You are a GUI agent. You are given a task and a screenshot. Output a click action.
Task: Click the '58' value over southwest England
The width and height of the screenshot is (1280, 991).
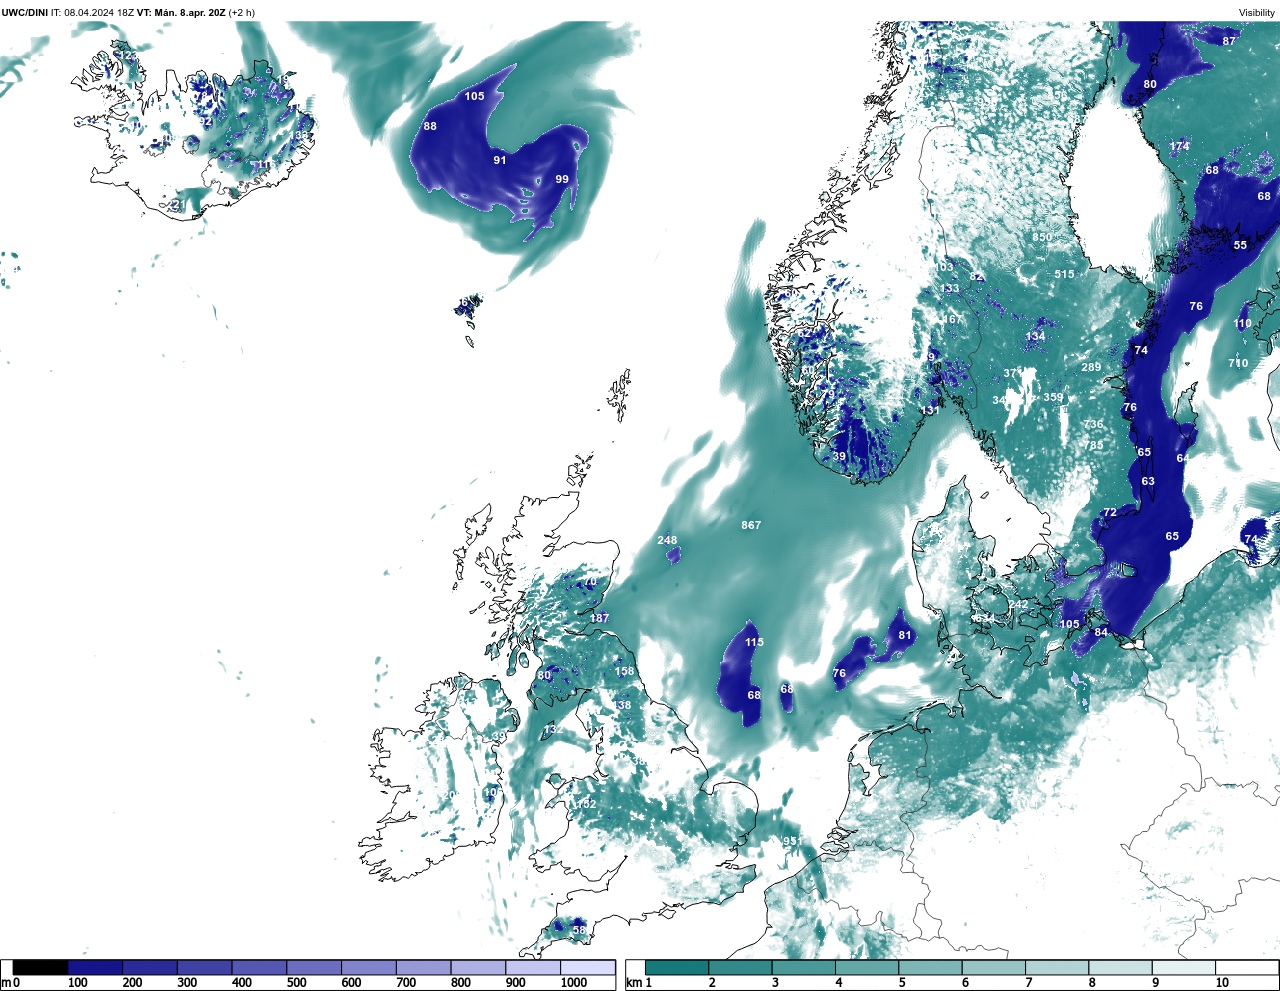click(x=578, y=930)
